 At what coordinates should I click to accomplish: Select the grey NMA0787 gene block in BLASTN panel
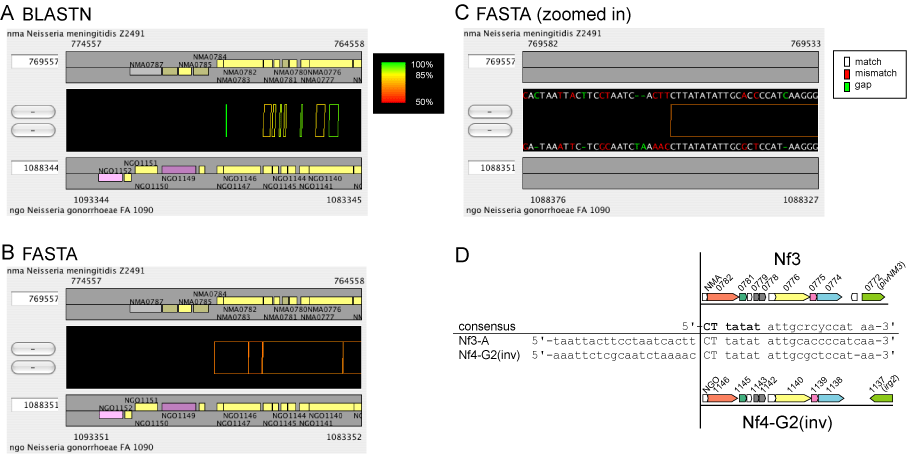click(145, 72)
